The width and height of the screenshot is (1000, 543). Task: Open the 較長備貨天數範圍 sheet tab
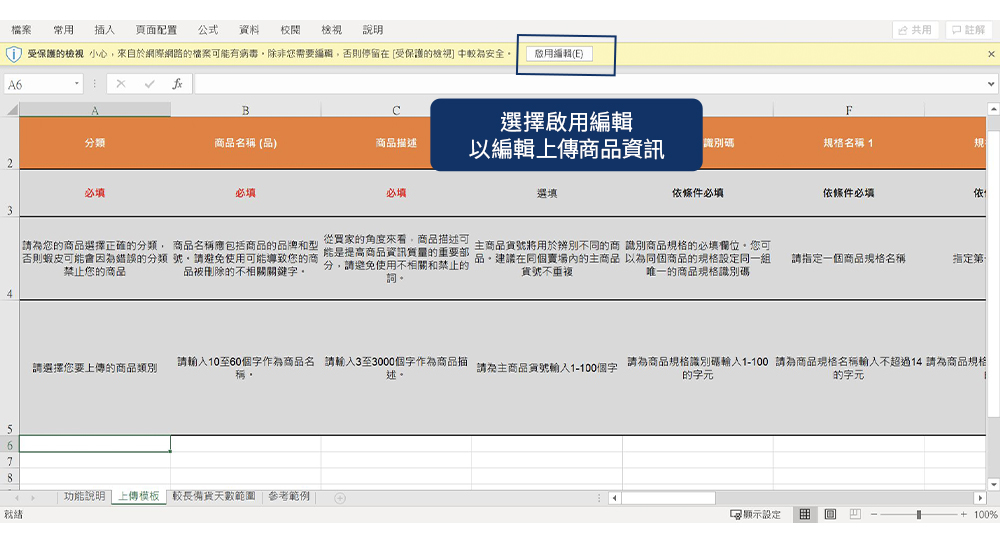tap(214, 496)
